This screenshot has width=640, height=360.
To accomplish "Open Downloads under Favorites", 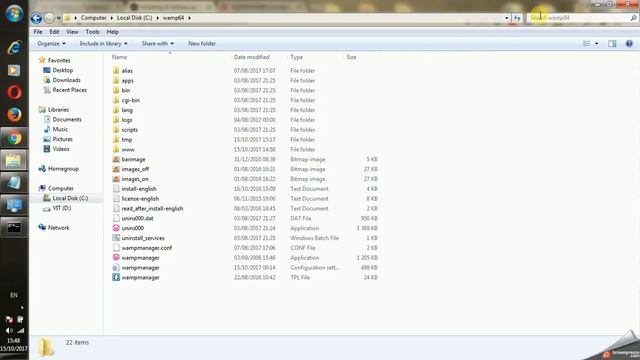I will (x=67, y=80).
